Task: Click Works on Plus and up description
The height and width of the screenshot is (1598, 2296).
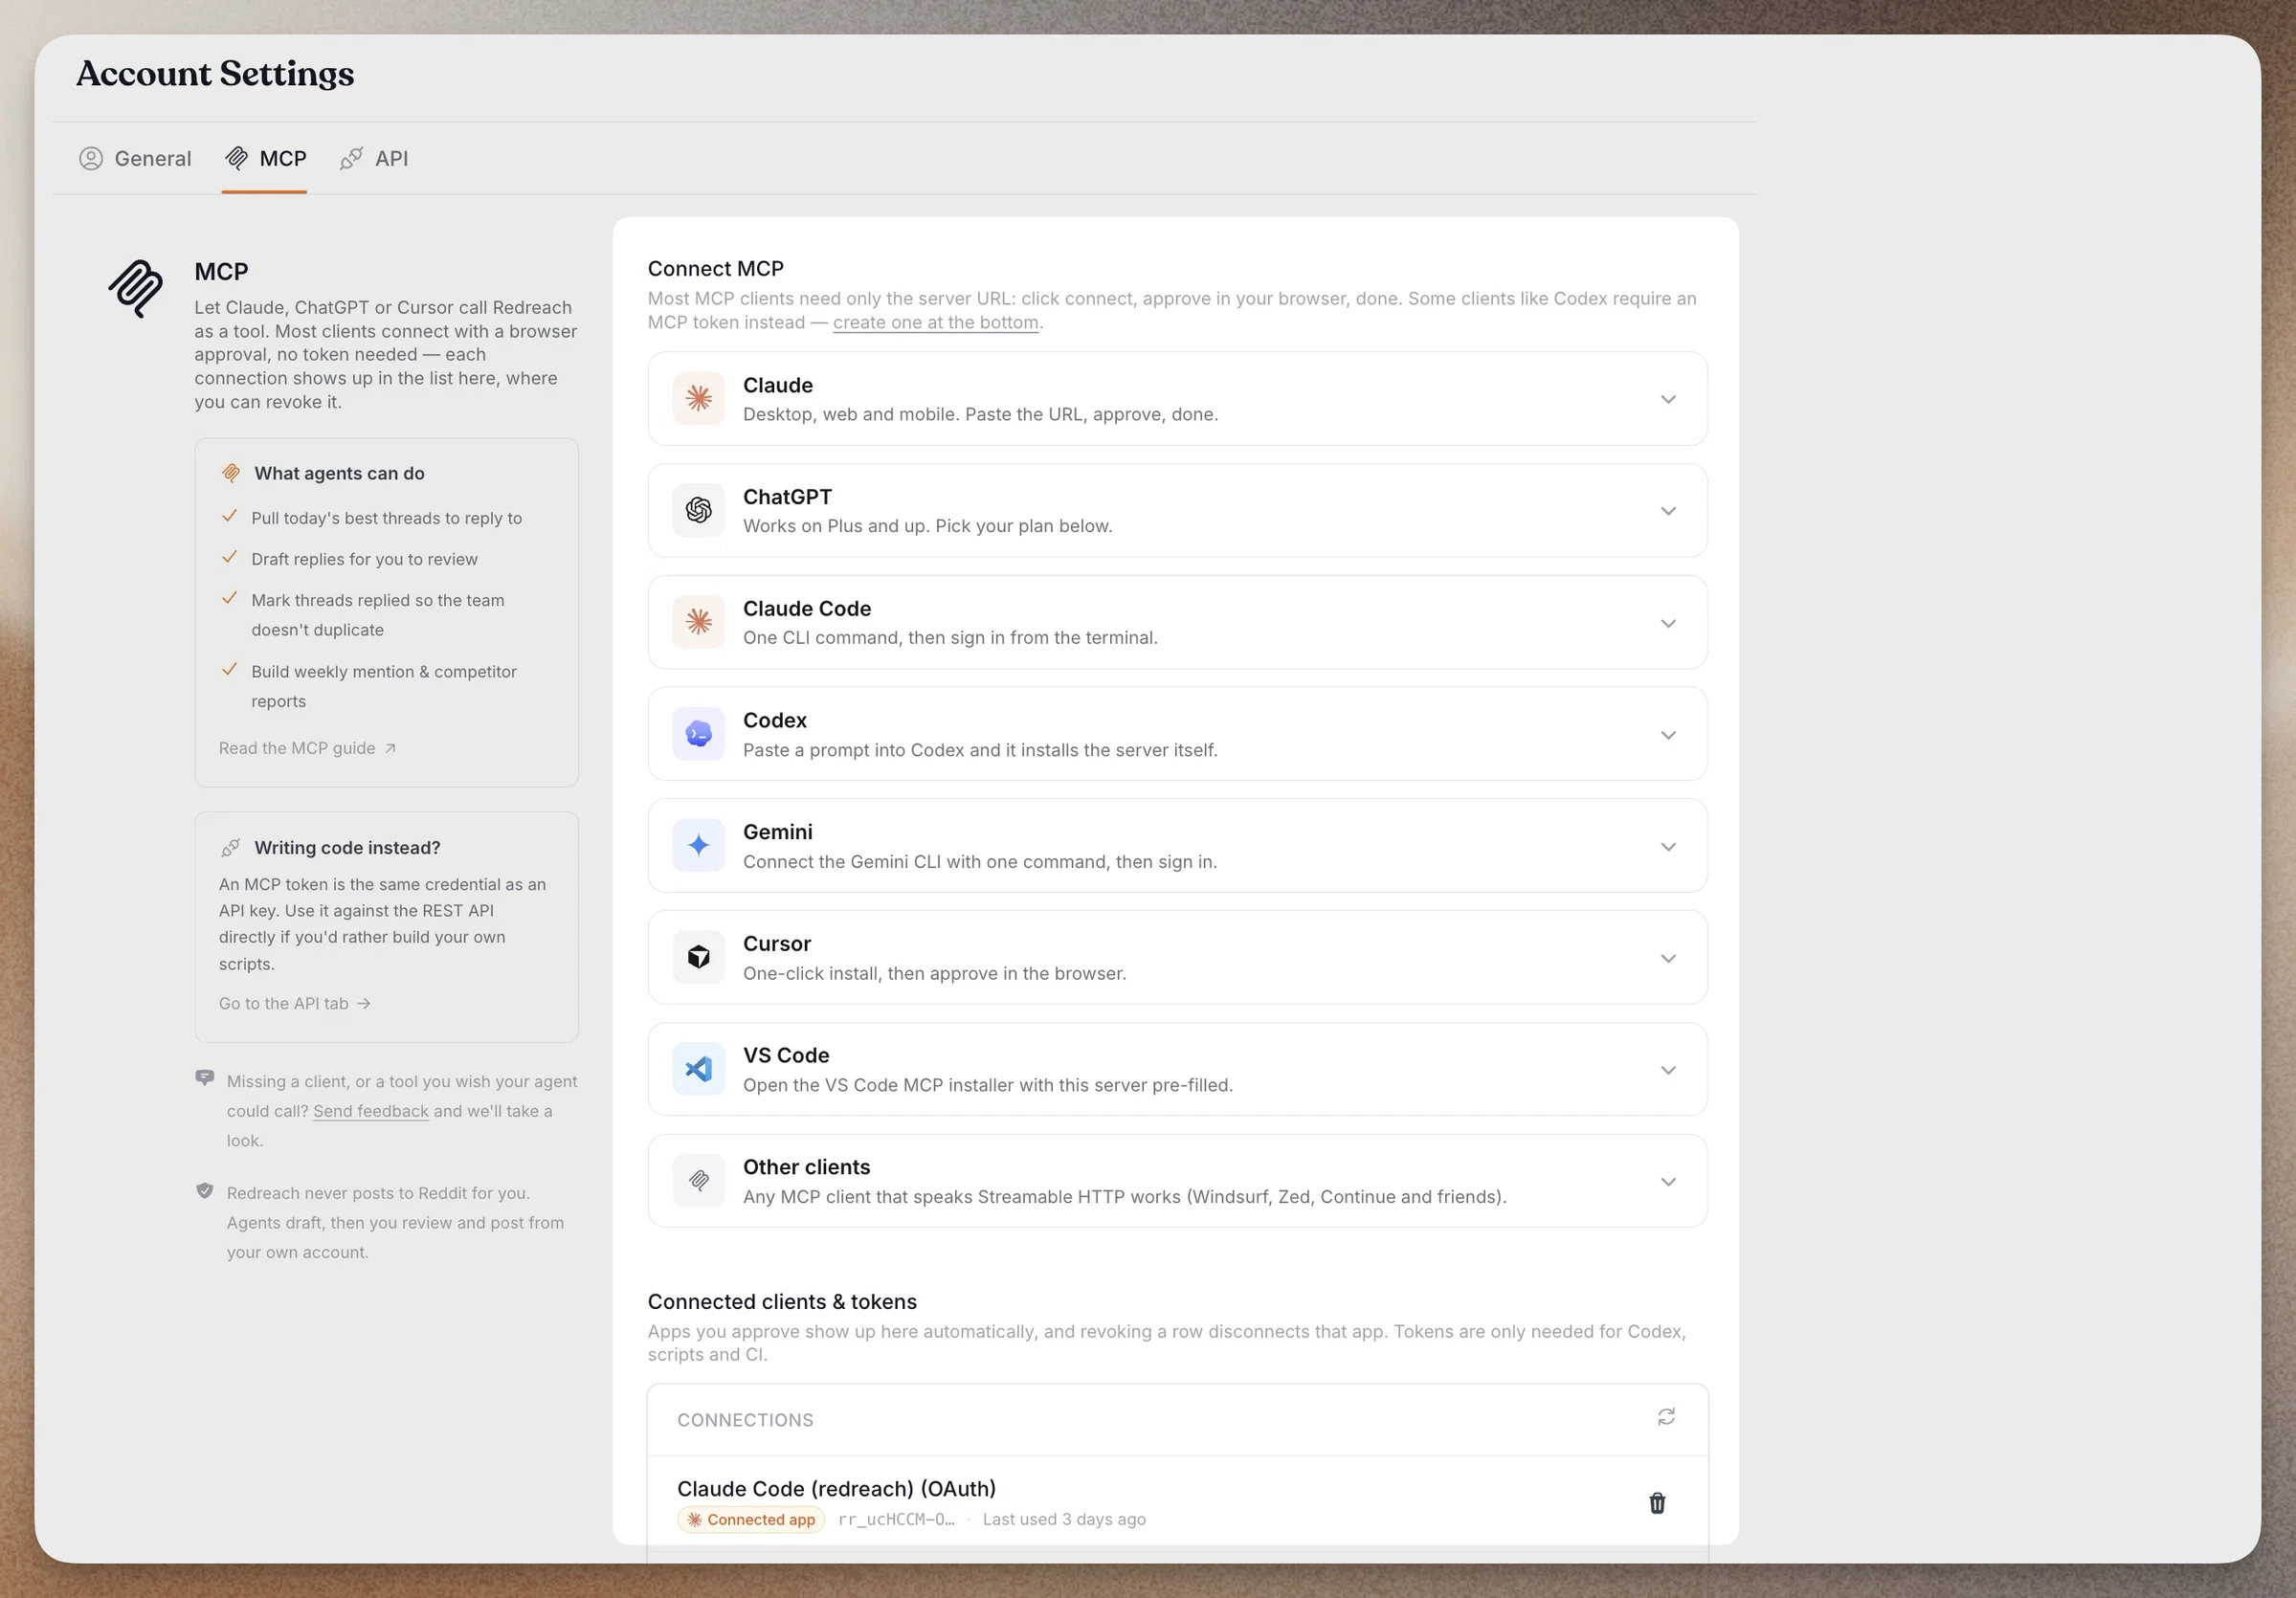Action: point(927,526)
